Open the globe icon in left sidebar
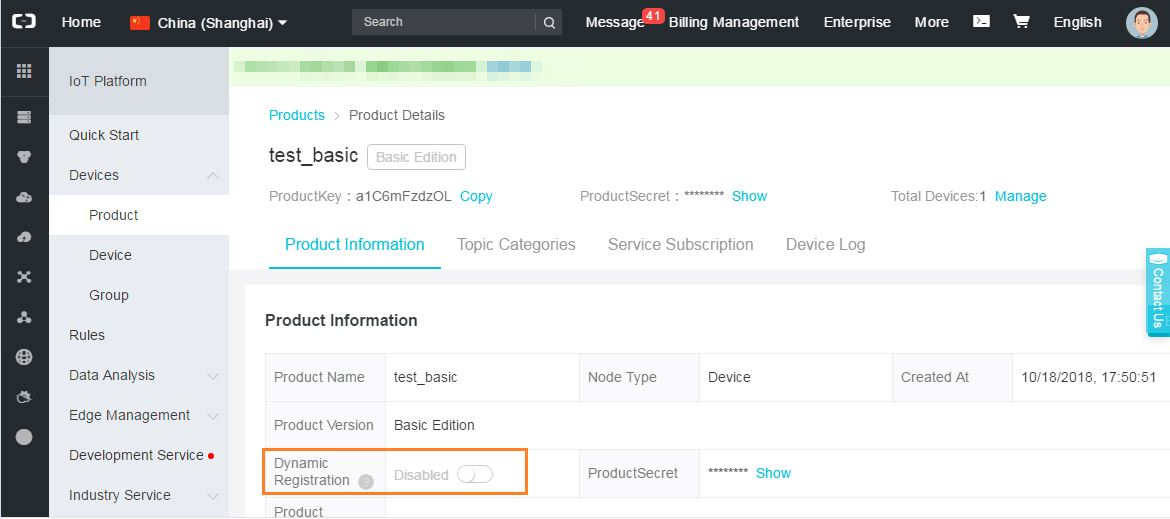Viewport: 1170px width, 519px height. 24,357
